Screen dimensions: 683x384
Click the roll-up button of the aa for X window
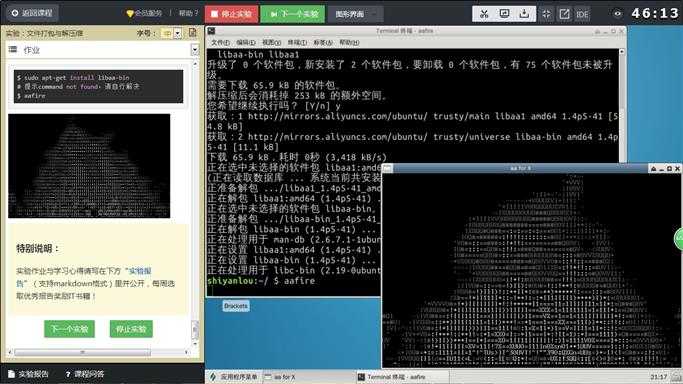click(653, 168)
